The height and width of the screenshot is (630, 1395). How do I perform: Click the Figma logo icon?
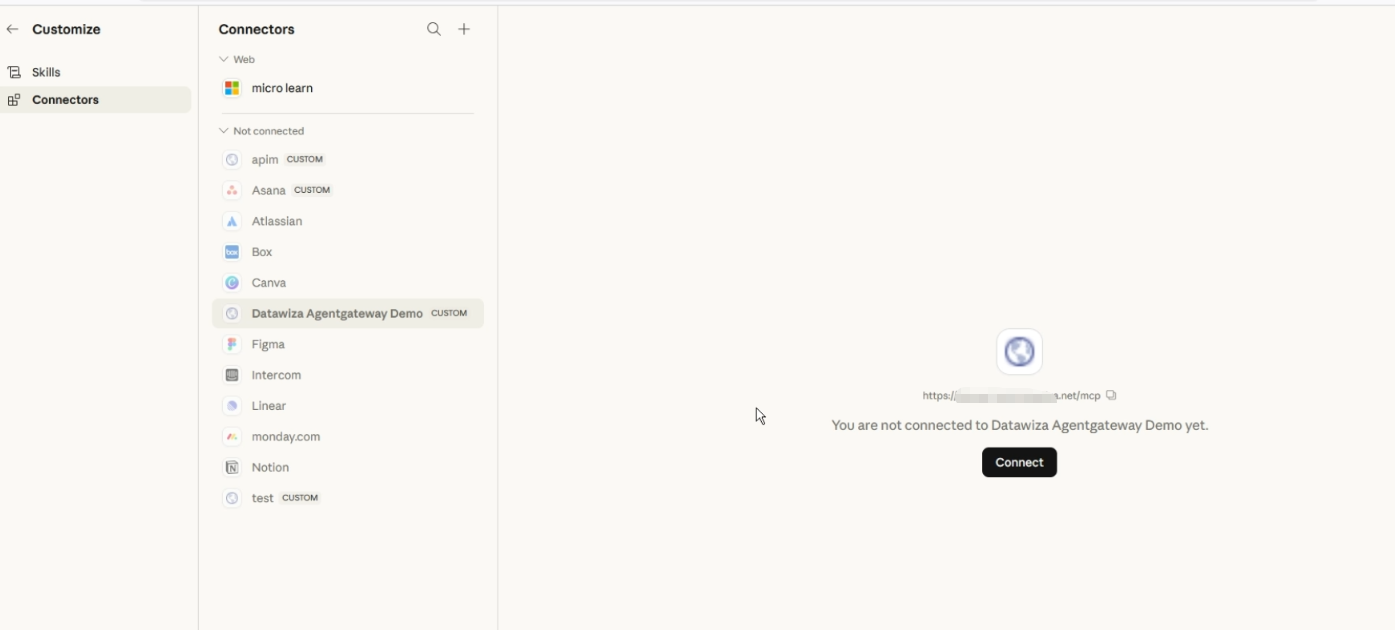(232, 344)
